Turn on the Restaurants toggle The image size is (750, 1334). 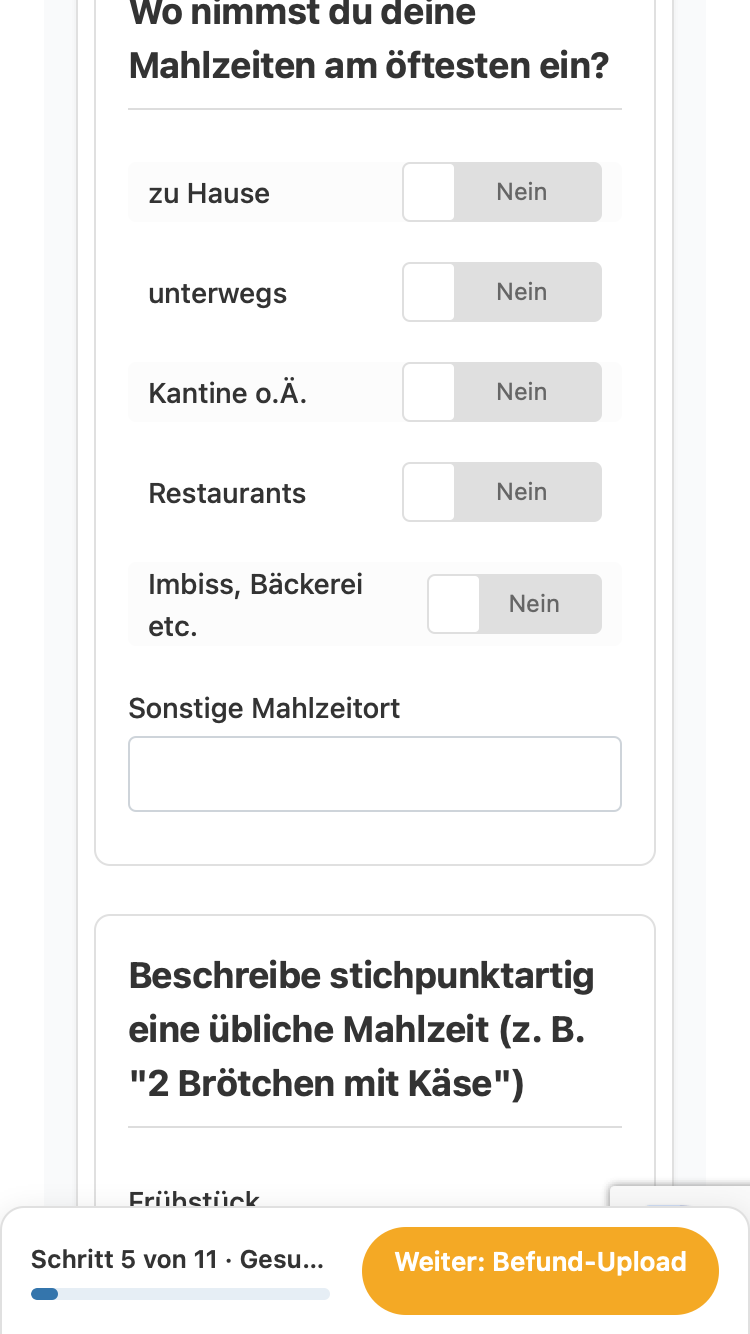click(502, 492)
